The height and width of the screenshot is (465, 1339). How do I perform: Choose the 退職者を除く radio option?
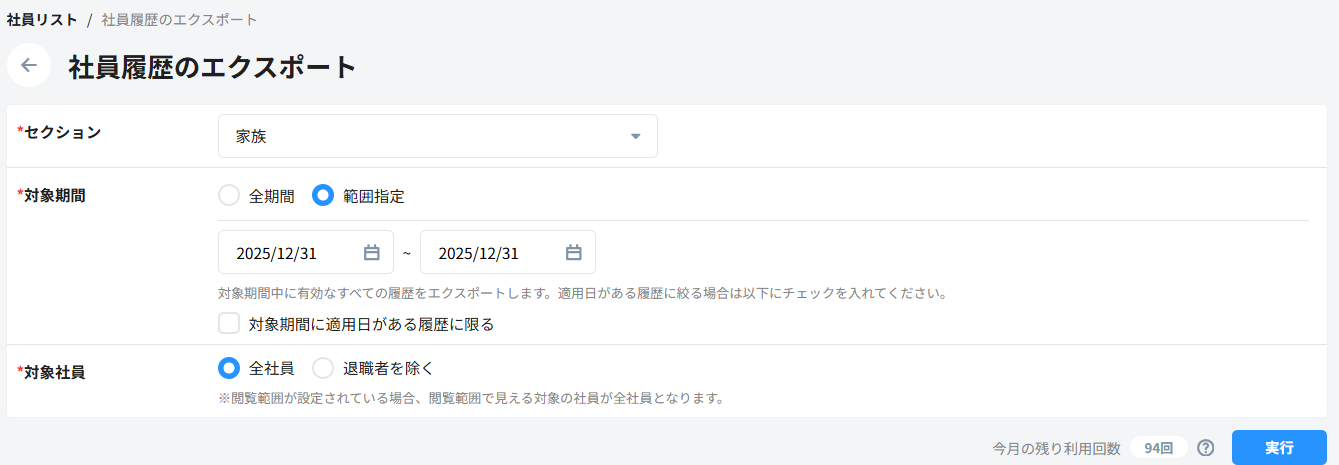point(323,368)
